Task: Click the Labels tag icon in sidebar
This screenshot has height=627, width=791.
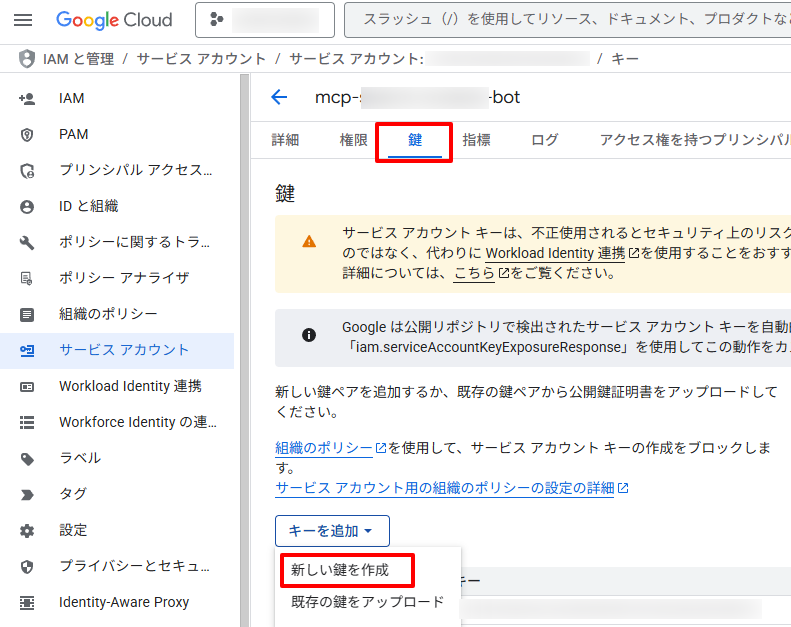Action: pyautogui.click(x=27, y=458)
